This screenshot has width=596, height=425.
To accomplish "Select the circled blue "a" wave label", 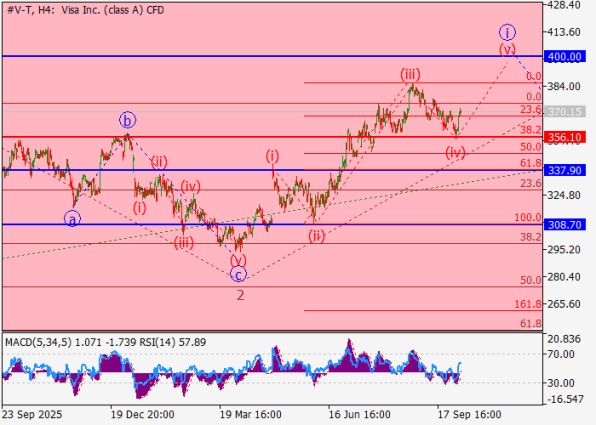I will 72,219.
